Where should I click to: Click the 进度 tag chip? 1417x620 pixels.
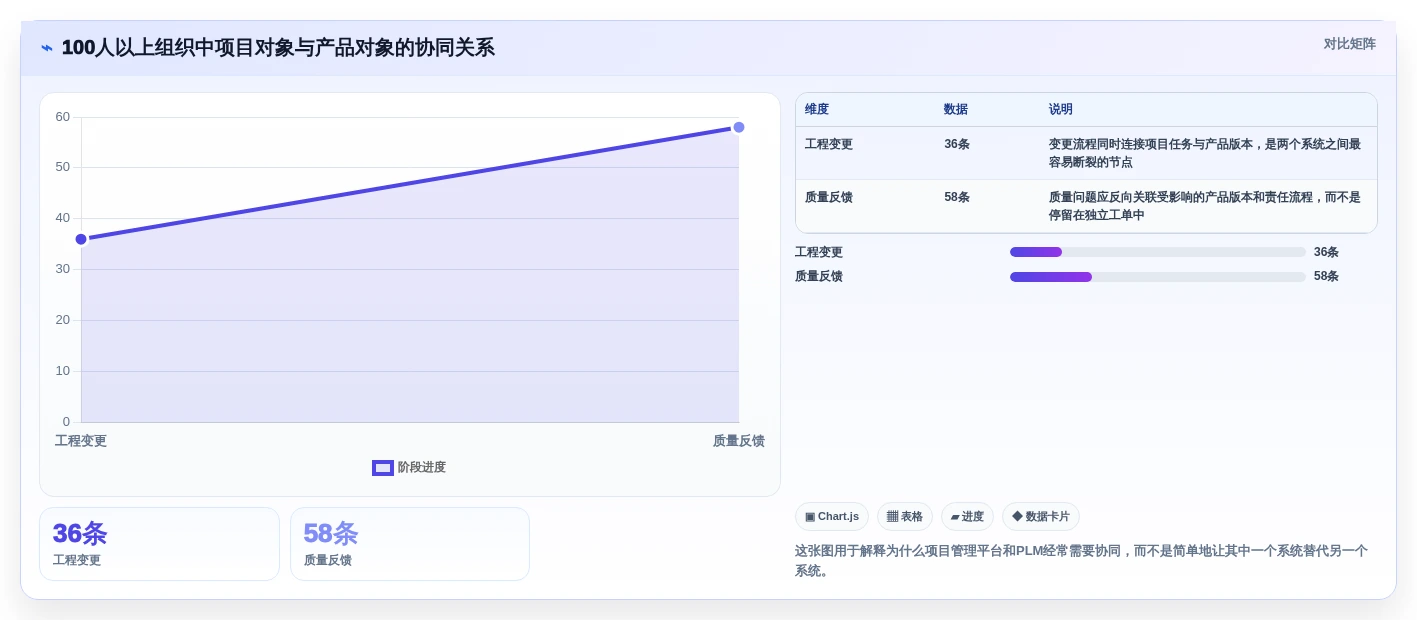[967, 517]
